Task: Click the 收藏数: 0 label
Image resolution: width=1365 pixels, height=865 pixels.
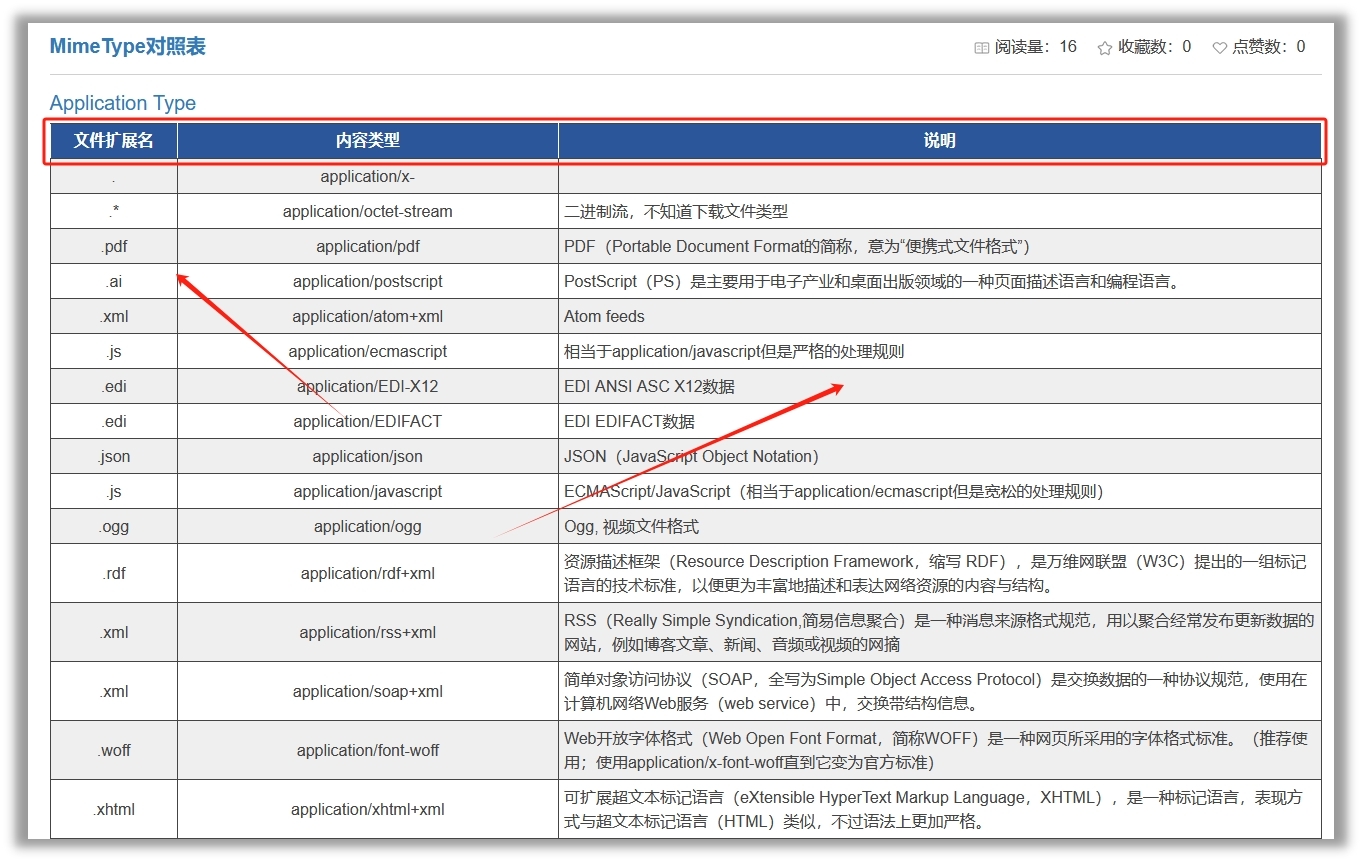Action: pos(1154,47)
